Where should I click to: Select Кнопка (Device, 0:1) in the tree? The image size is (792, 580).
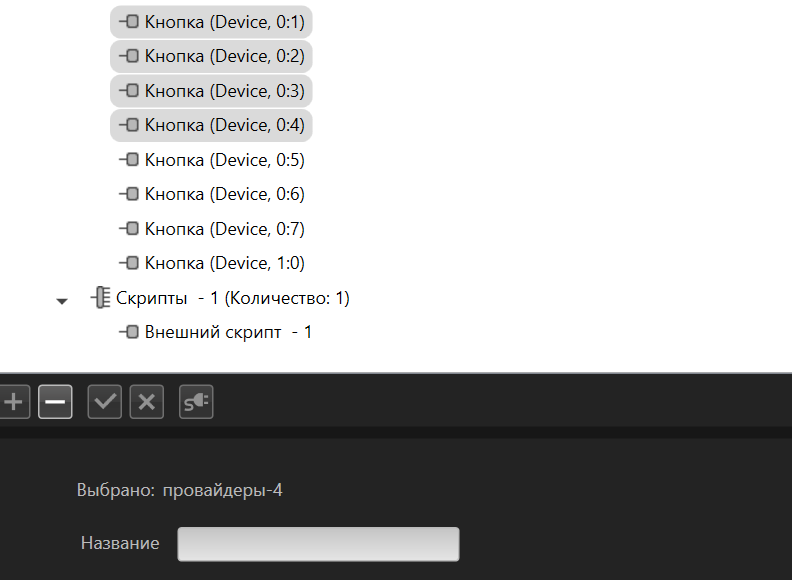(224, 21)
